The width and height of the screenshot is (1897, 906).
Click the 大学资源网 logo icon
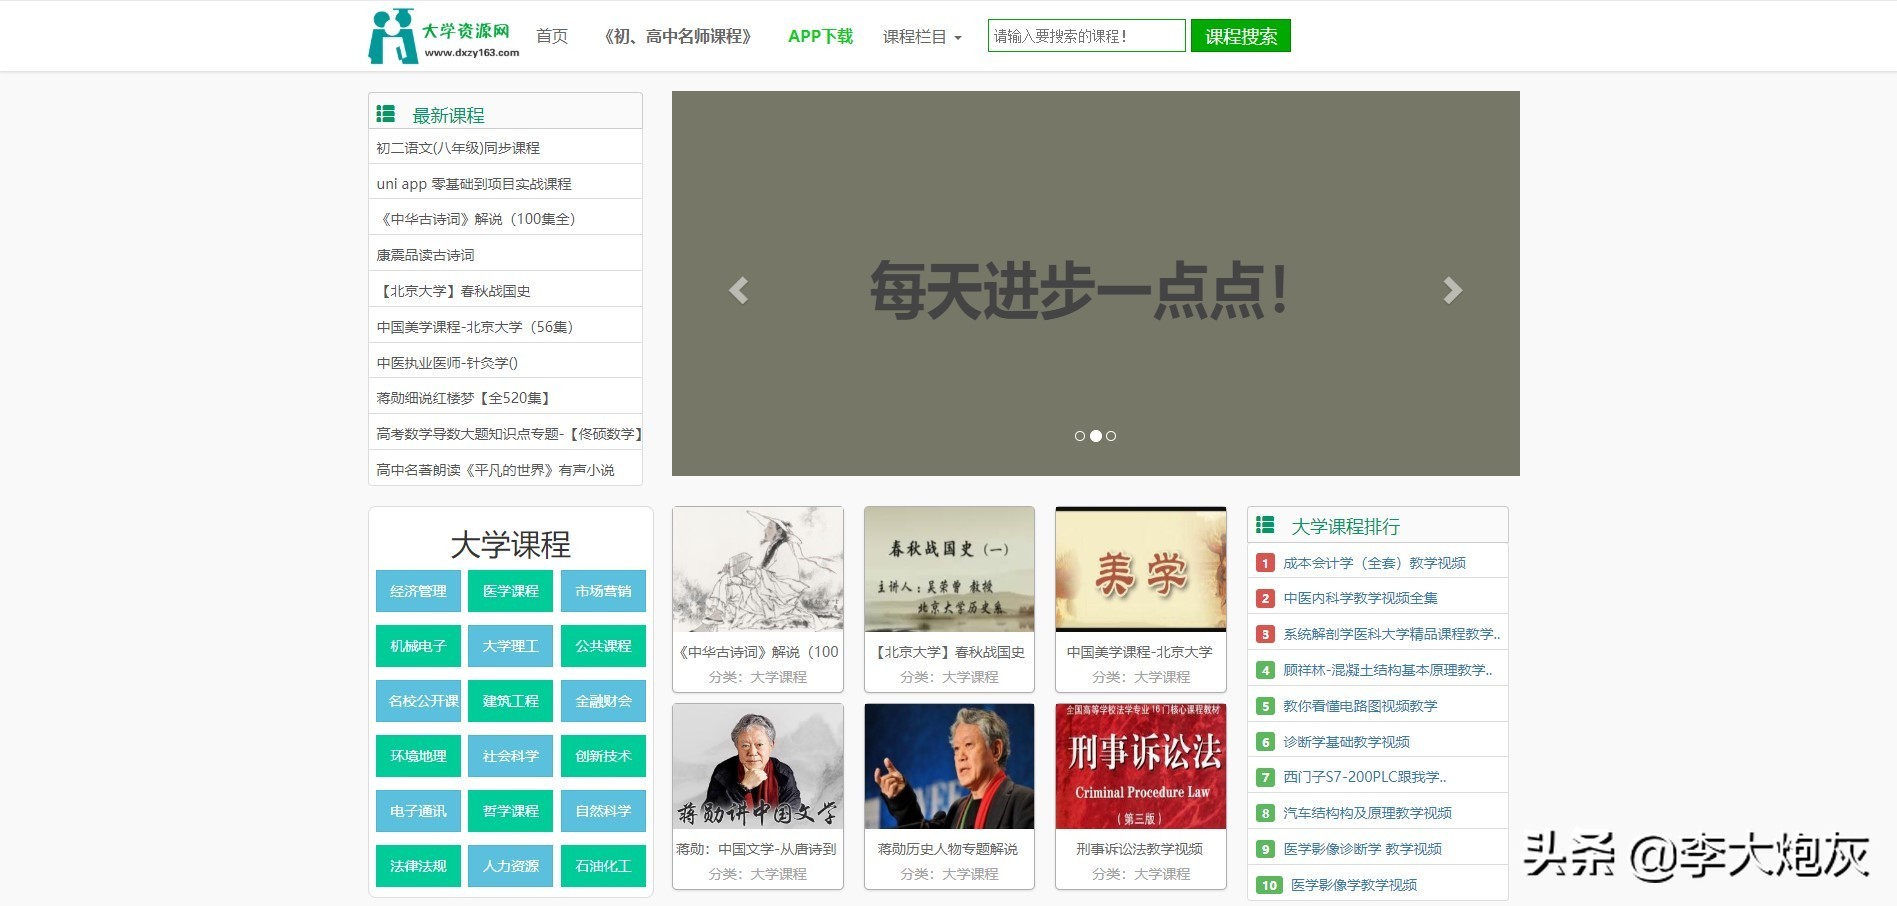click(393, 33)
